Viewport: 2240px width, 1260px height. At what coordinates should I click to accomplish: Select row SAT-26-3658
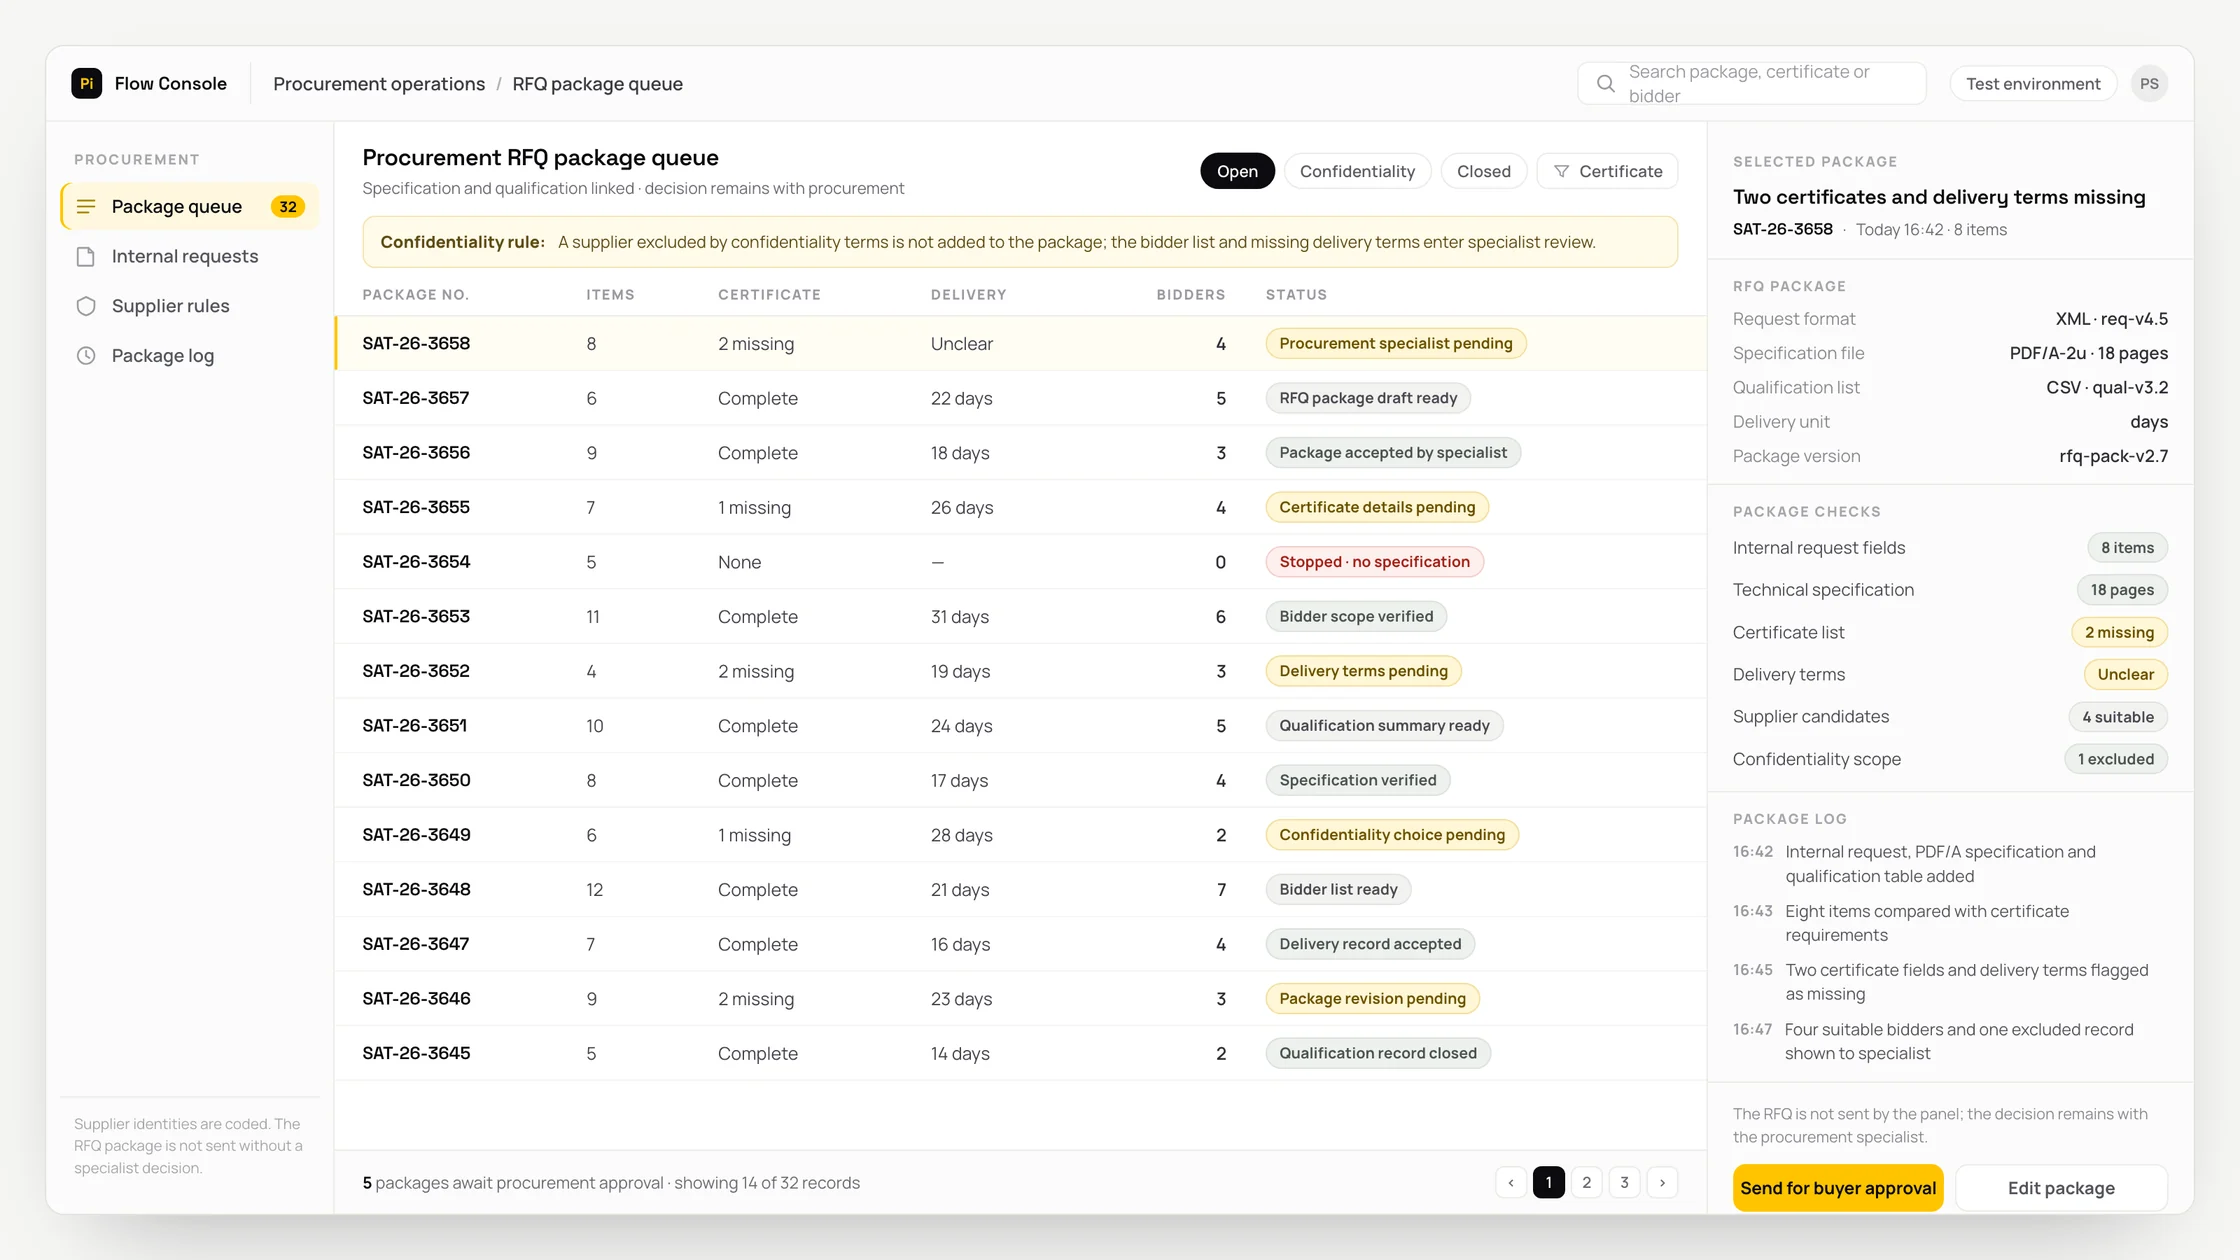click(1020, 343)
